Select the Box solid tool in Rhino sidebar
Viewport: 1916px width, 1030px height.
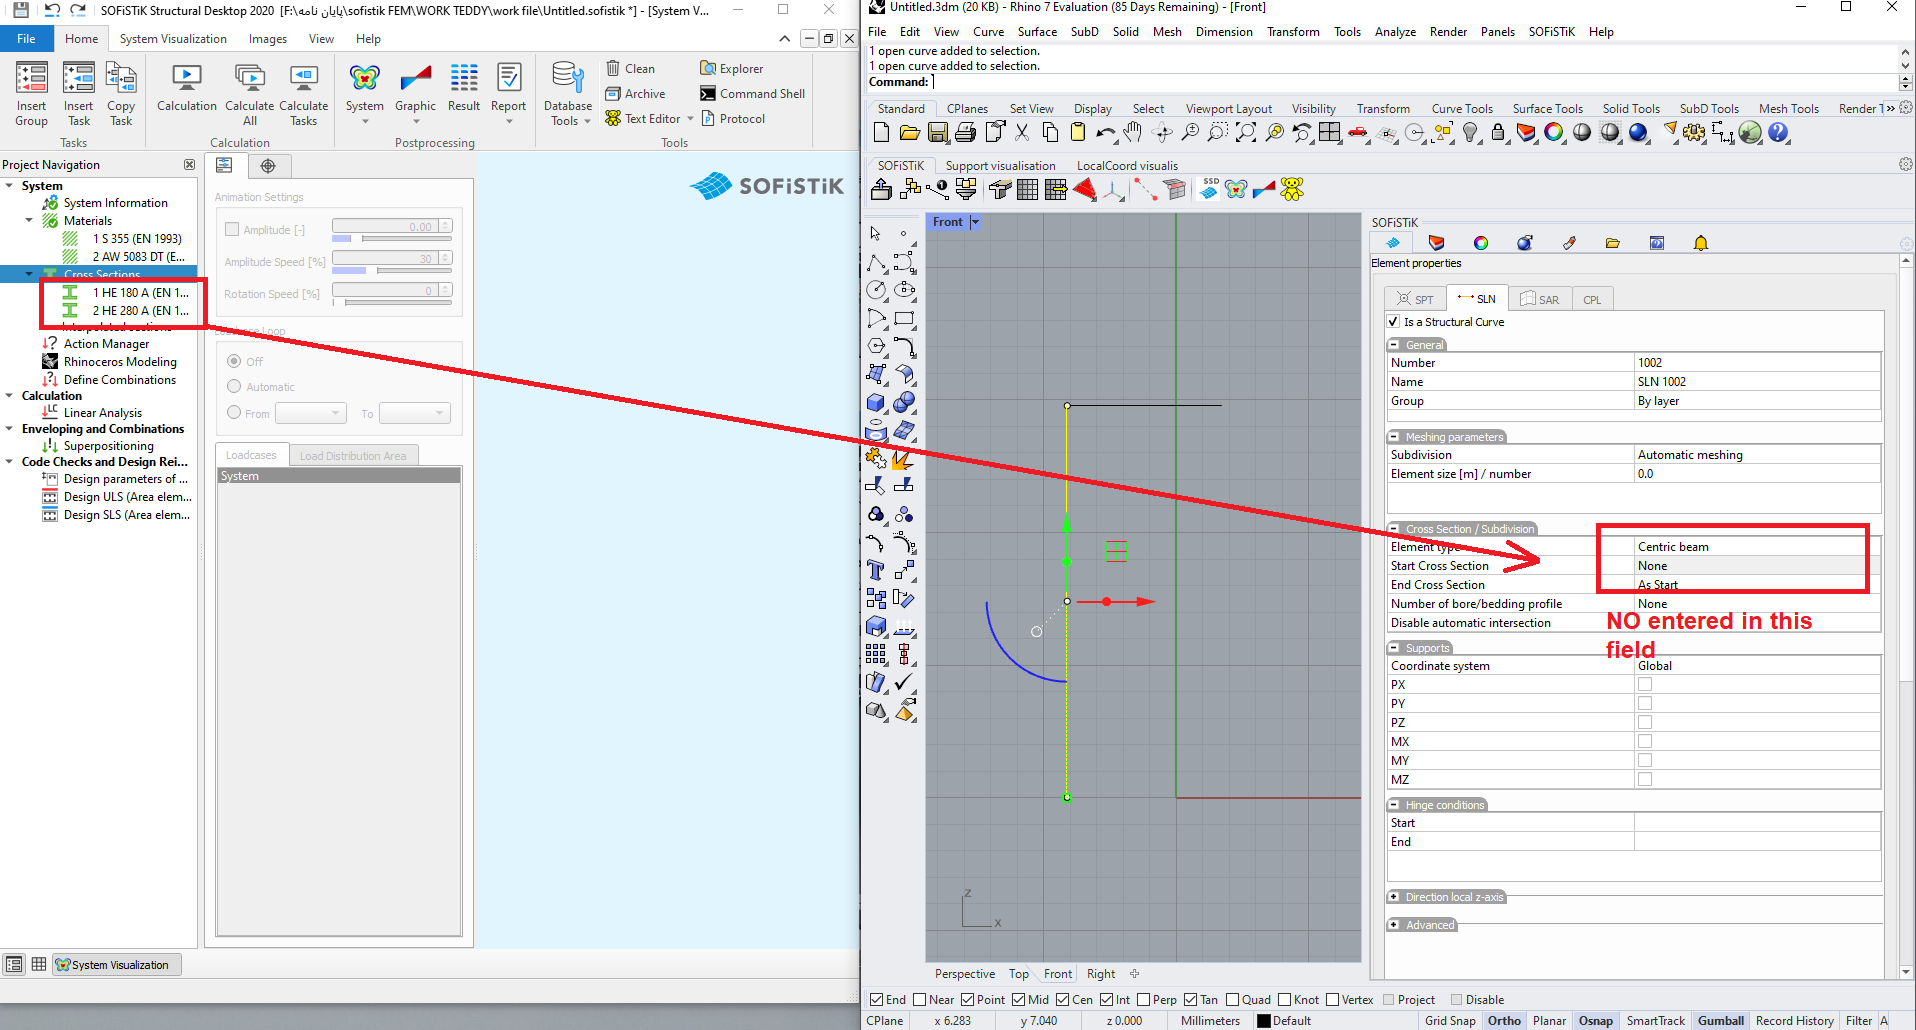[x=876, y=402]
